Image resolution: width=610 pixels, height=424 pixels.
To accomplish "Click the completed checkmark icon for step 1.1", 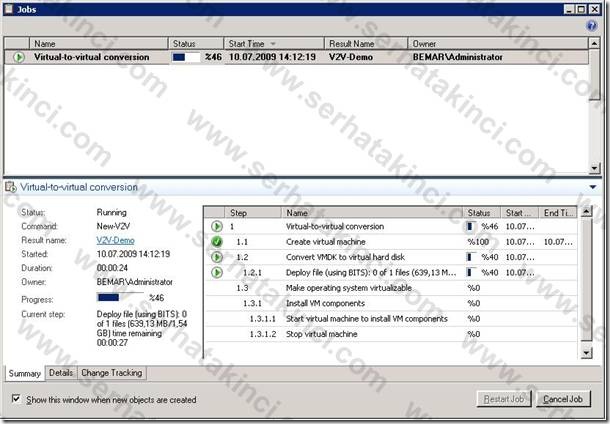I will click(217, 242).
